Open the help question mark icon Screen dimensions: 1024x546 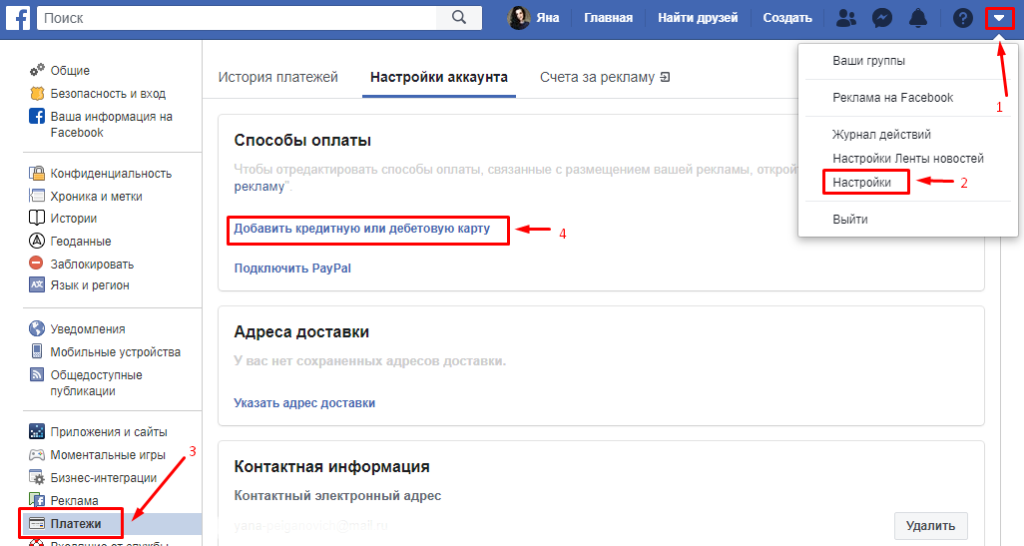(x=963, y=18)
